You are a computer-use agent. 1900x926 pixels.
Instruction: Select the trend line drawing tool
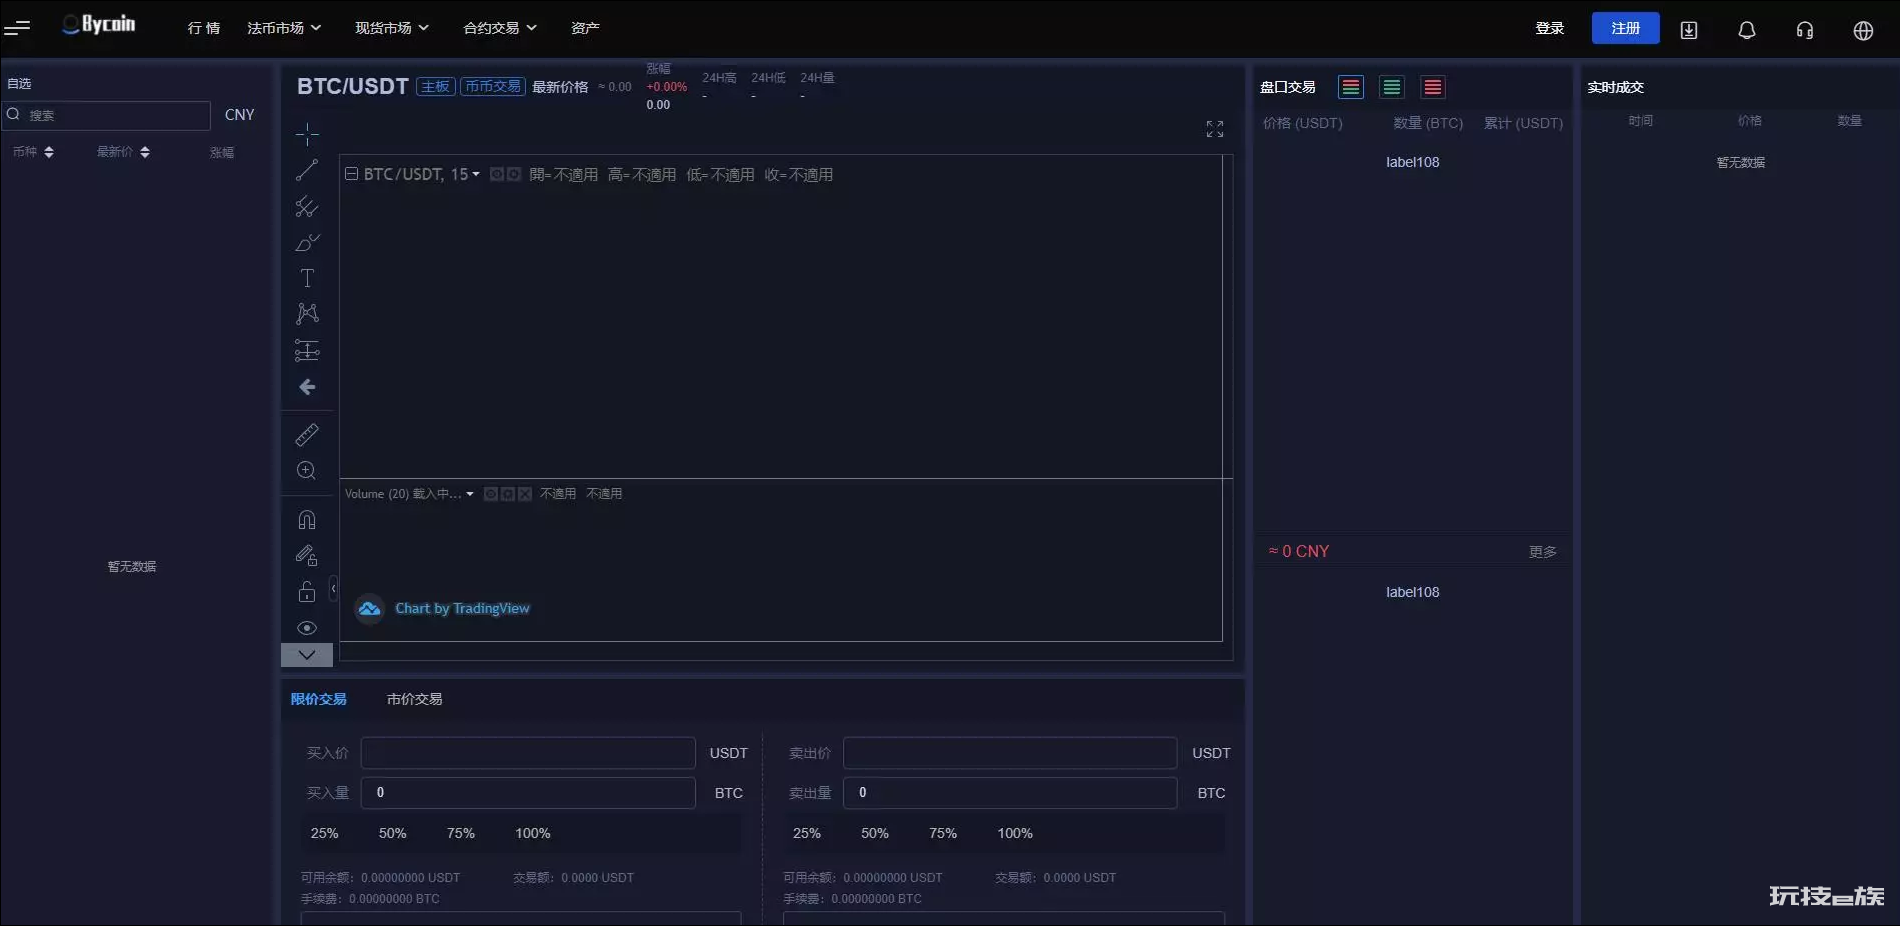click(x=307, y=170)
